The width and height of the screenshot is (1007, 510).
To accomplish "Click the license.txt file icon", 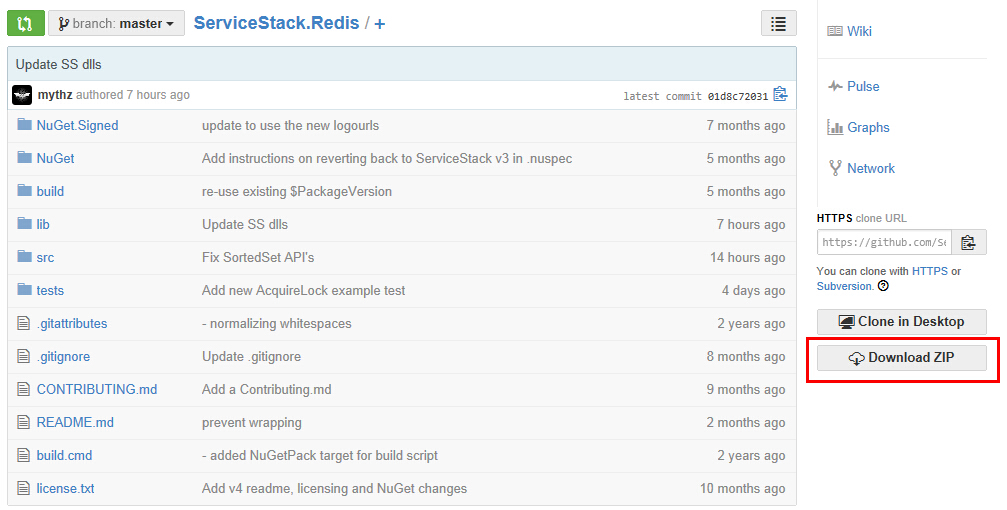I will (x=24, y=488).
